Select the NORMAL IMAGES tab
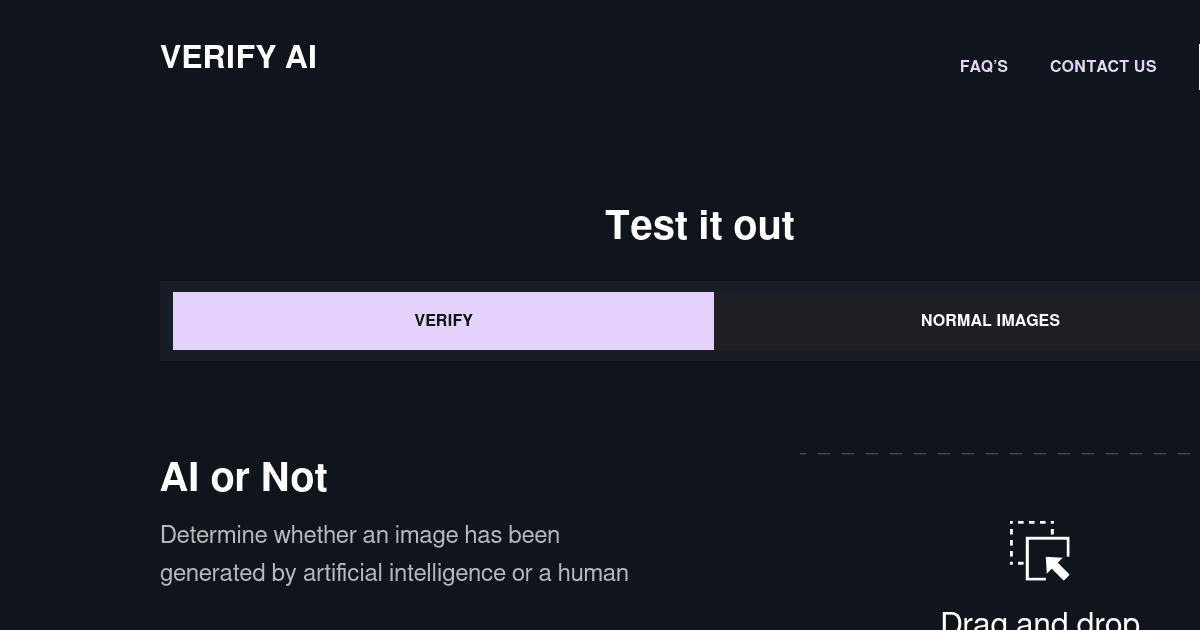The height and width of the screenshot is (630, 1200). click(x=990, y=321)
